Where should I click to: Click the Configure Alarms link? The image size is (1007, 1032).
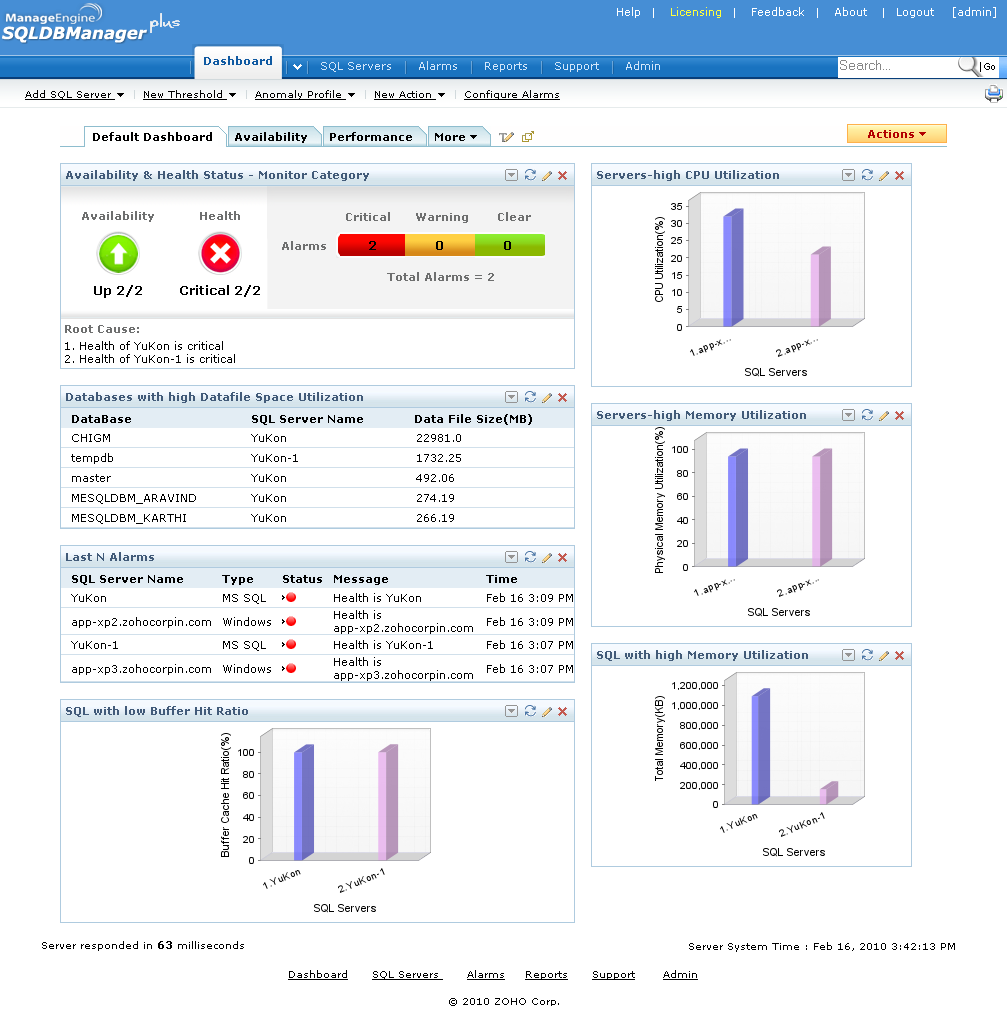coord(511,94)
